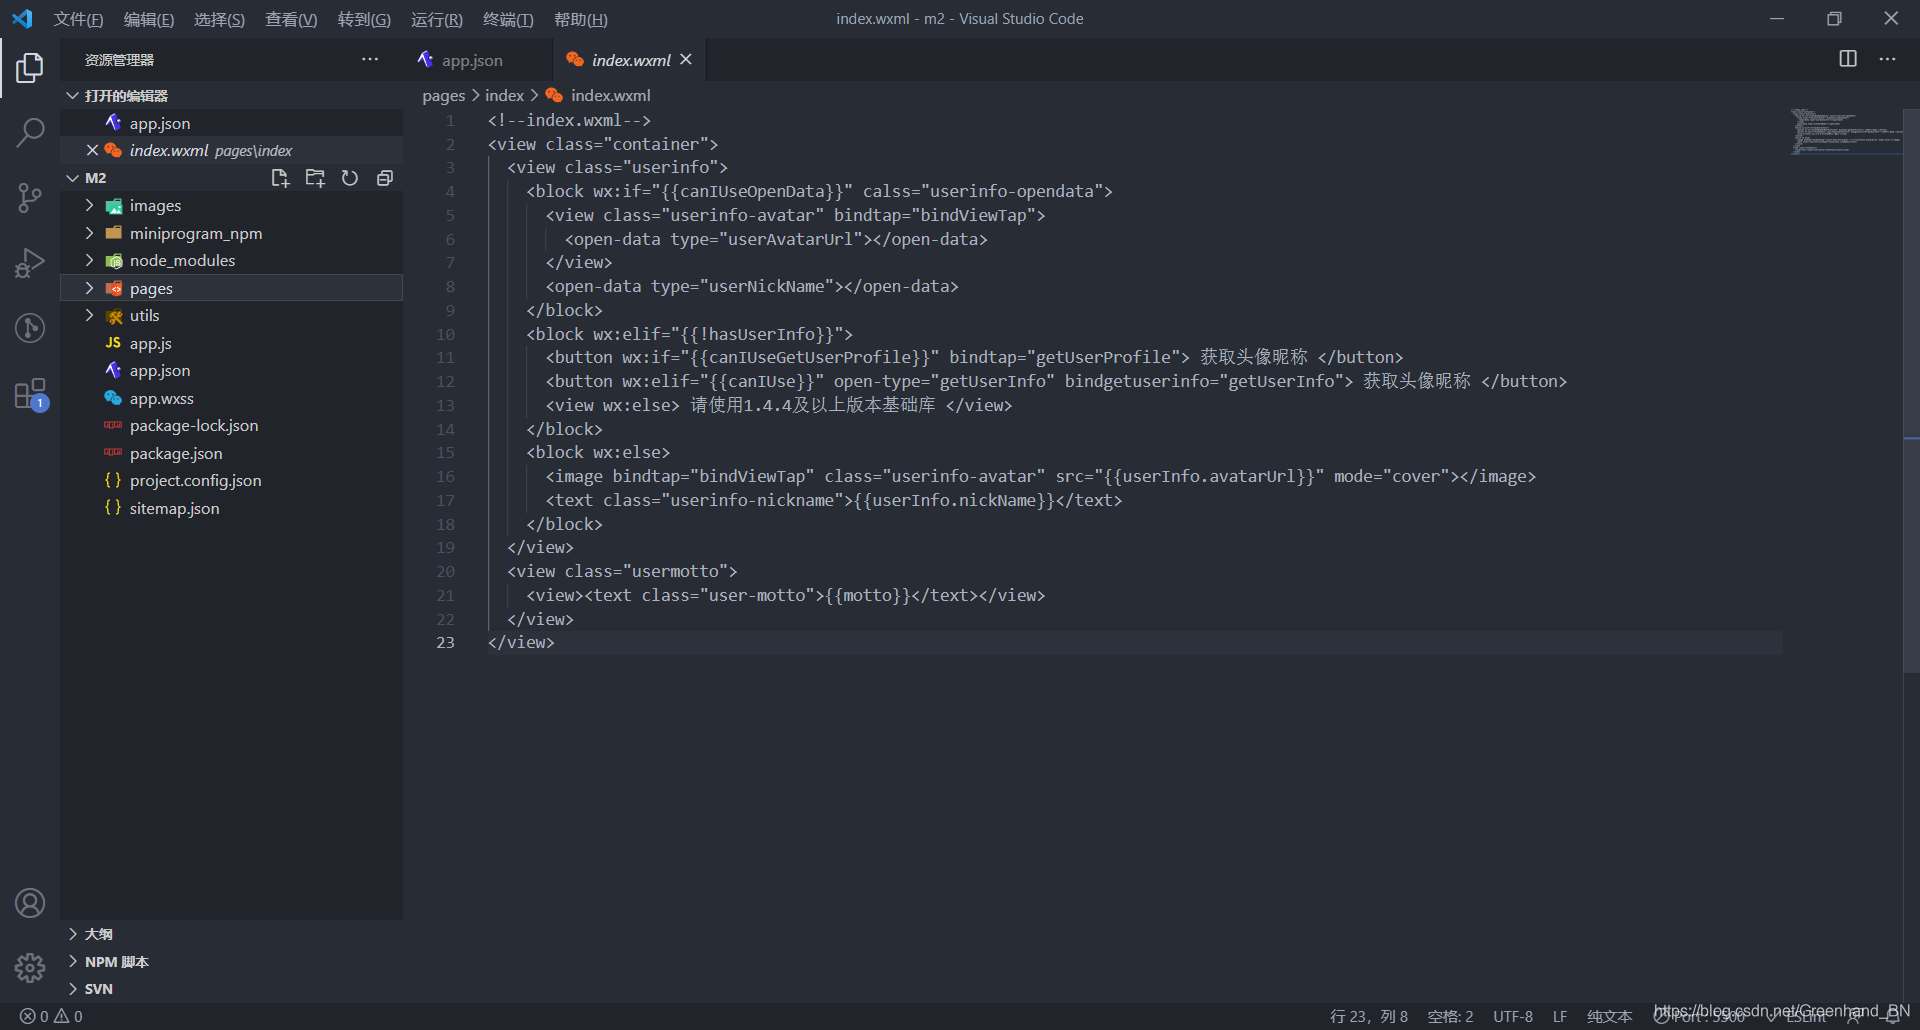Viewport: 1920px width, 1030px height.
Task: Open the Run and Debug view
Action: pyautogui.click(x=30, y=263)
